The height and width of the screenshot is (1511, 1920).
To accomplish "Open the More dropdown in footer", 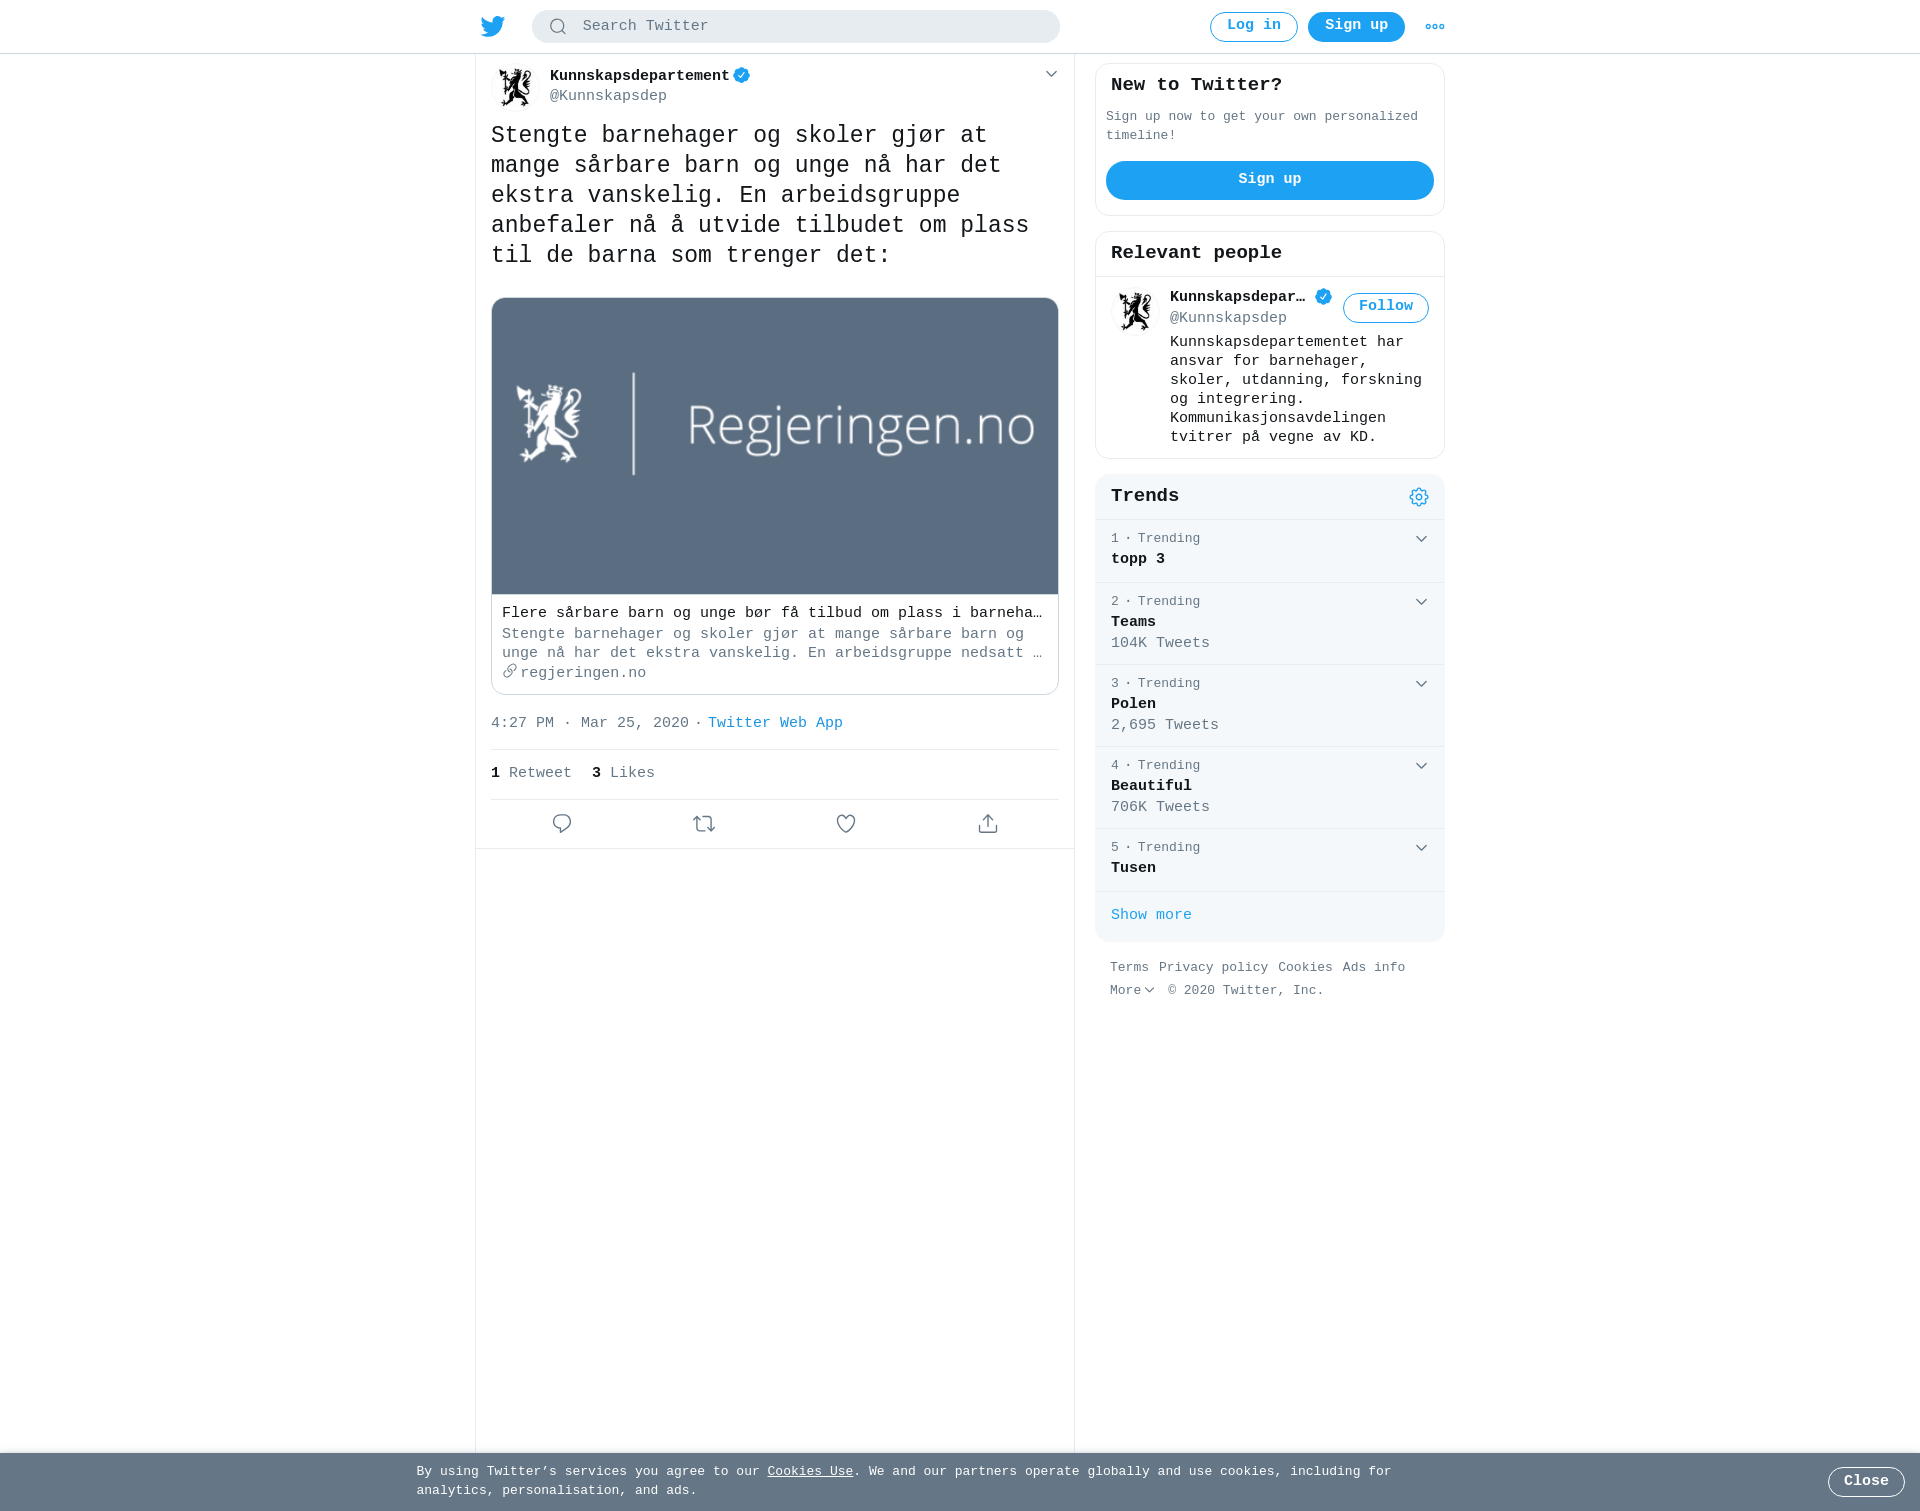I will 1132,990.
